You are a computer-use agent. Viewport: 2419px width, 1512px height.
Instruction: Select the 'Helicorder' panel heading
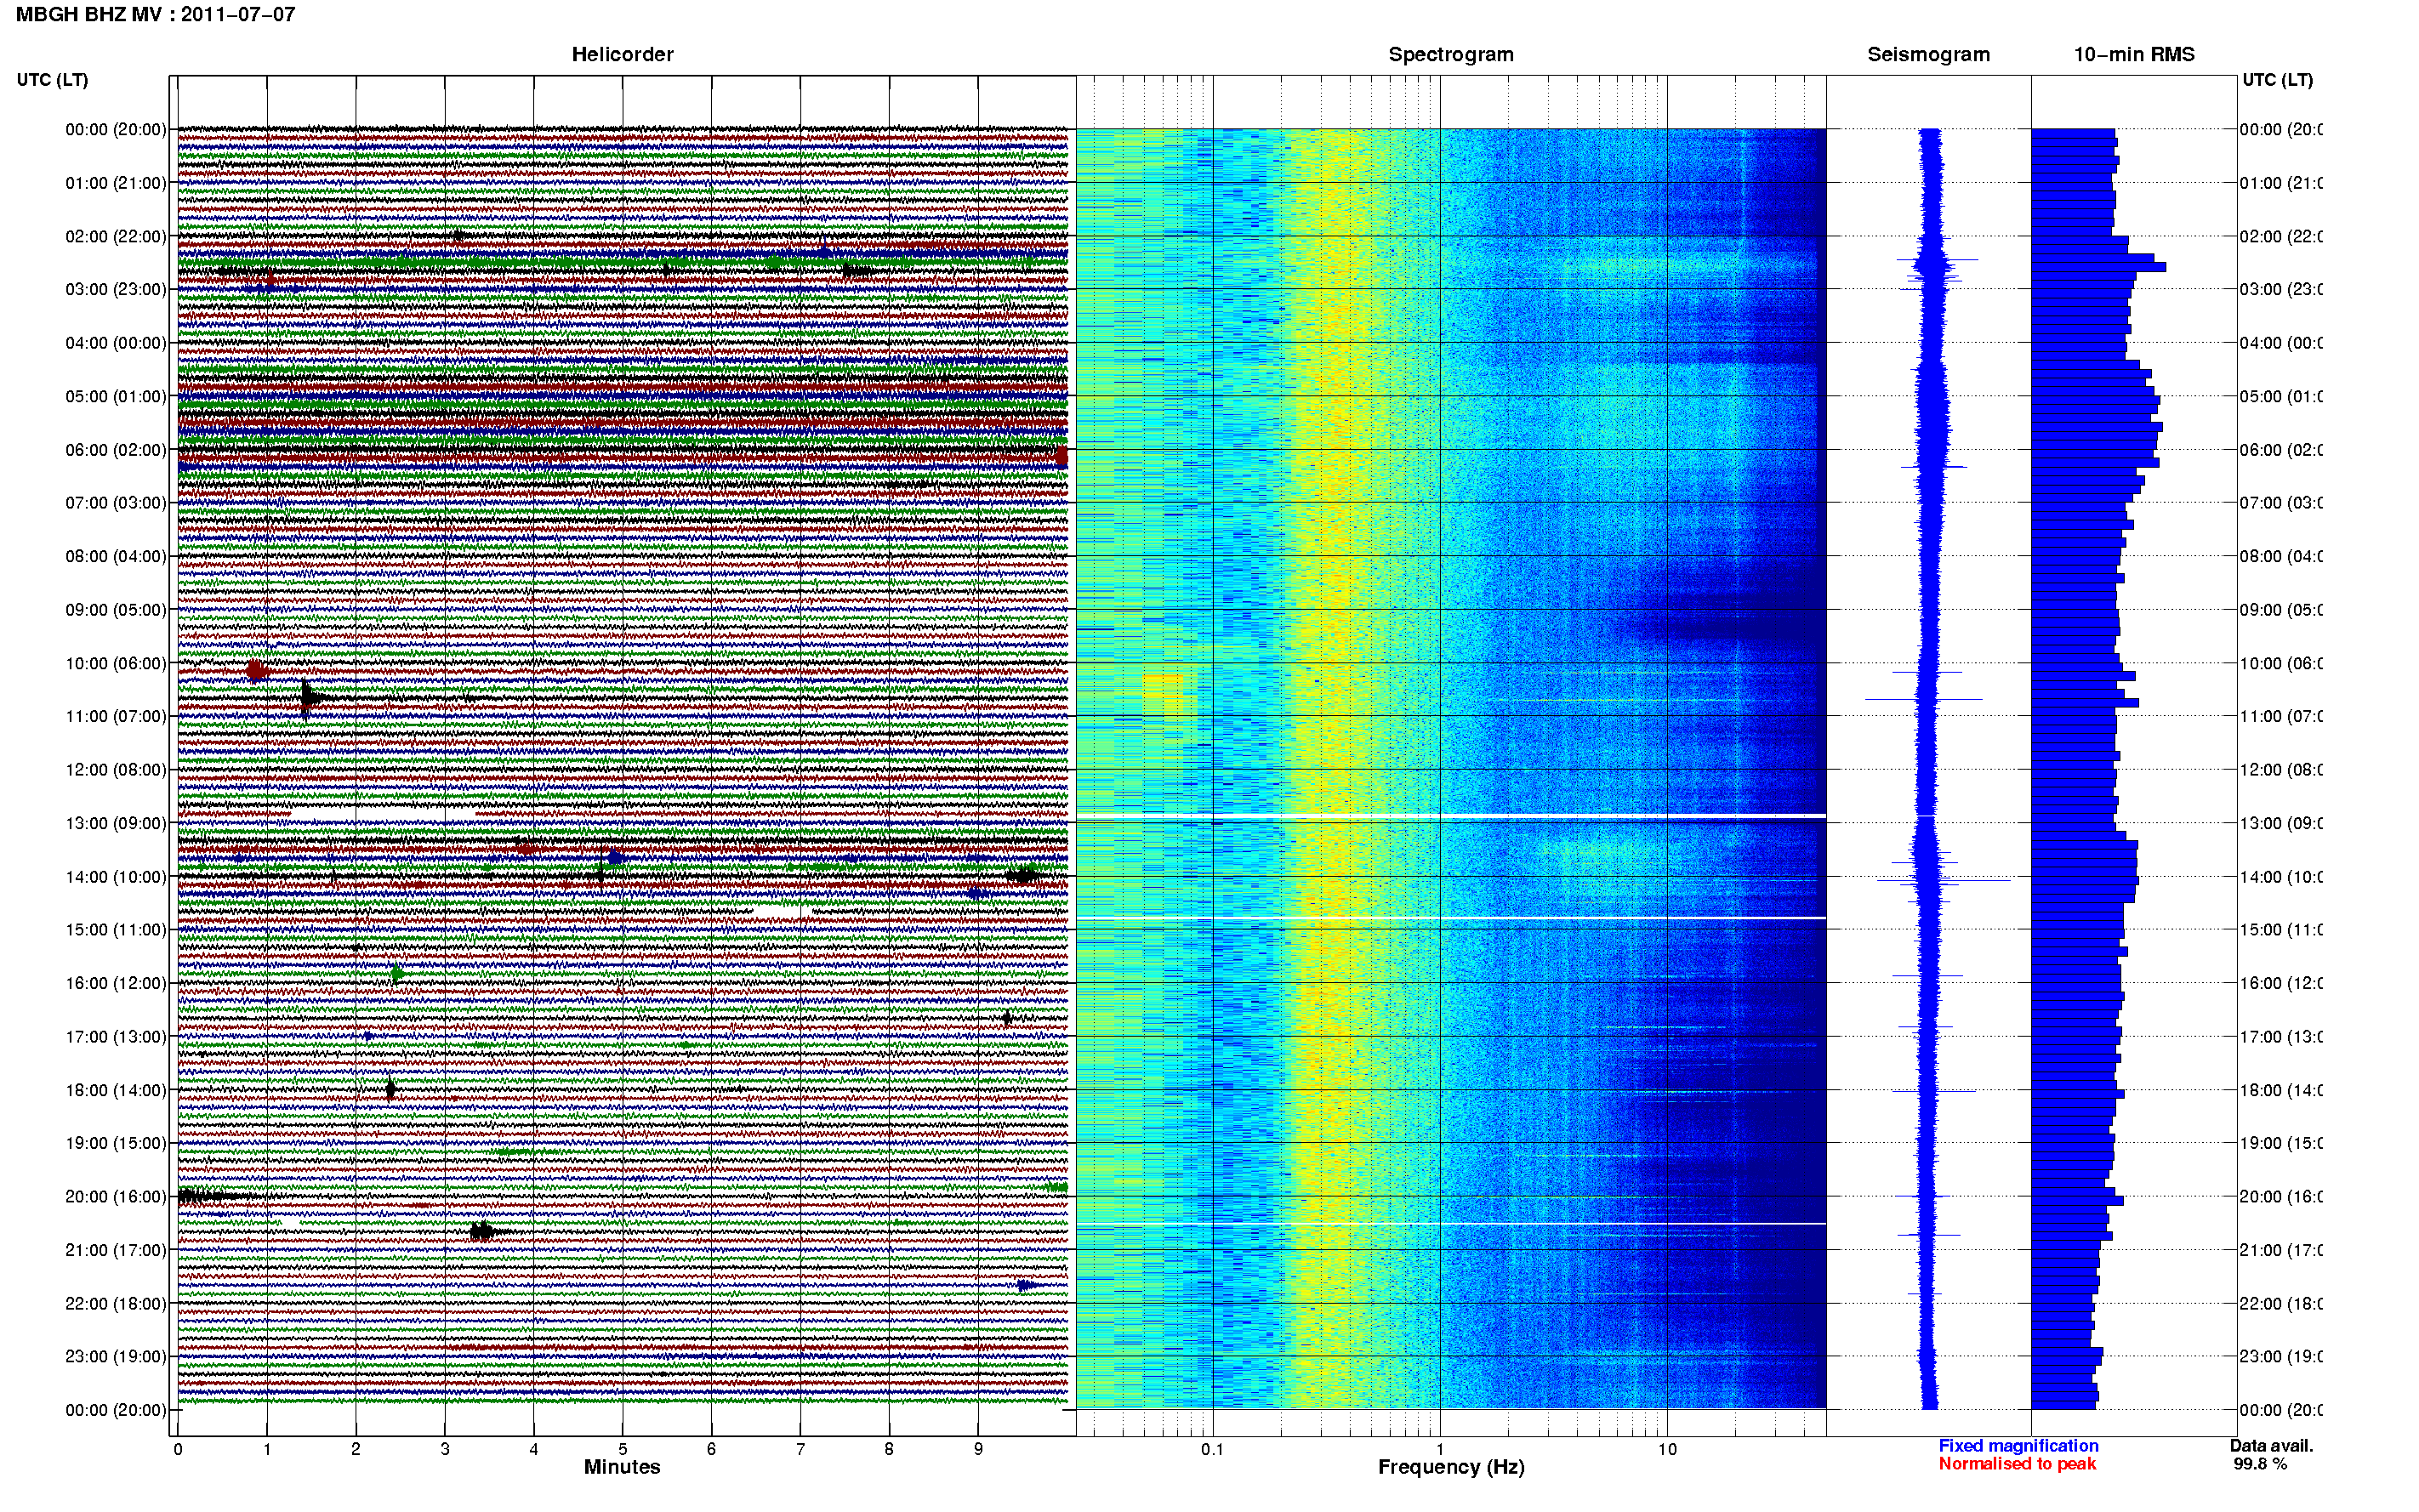622,54
